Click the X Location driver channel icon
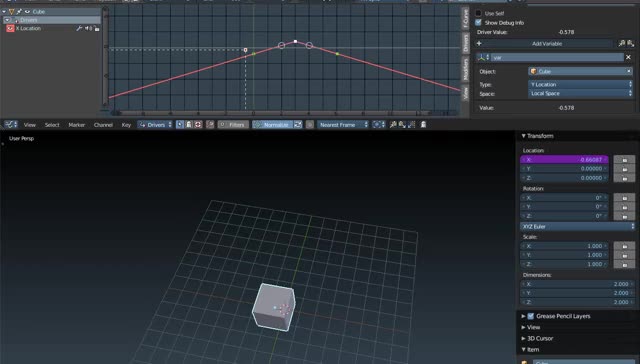The image size is (640, 364). 10,29
